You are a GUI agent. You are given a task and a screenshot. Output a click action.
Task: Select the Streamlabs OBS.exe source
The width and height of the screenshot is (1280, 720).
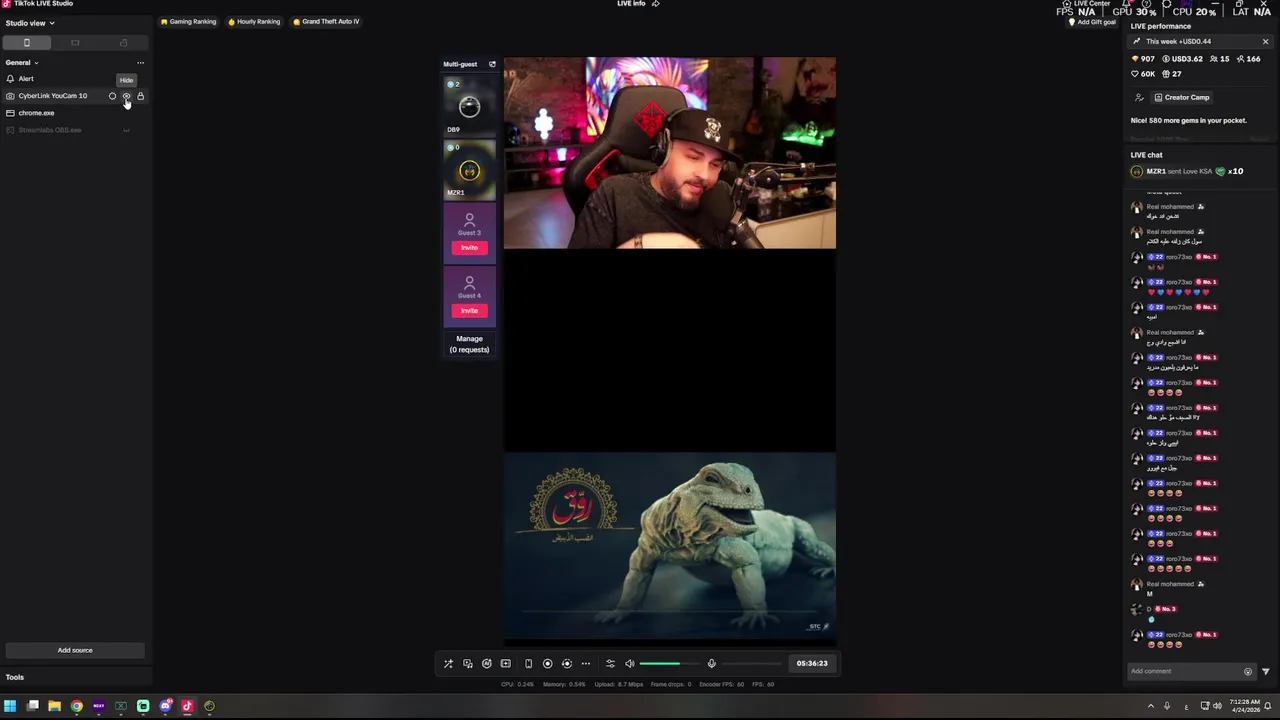[50, 130]
